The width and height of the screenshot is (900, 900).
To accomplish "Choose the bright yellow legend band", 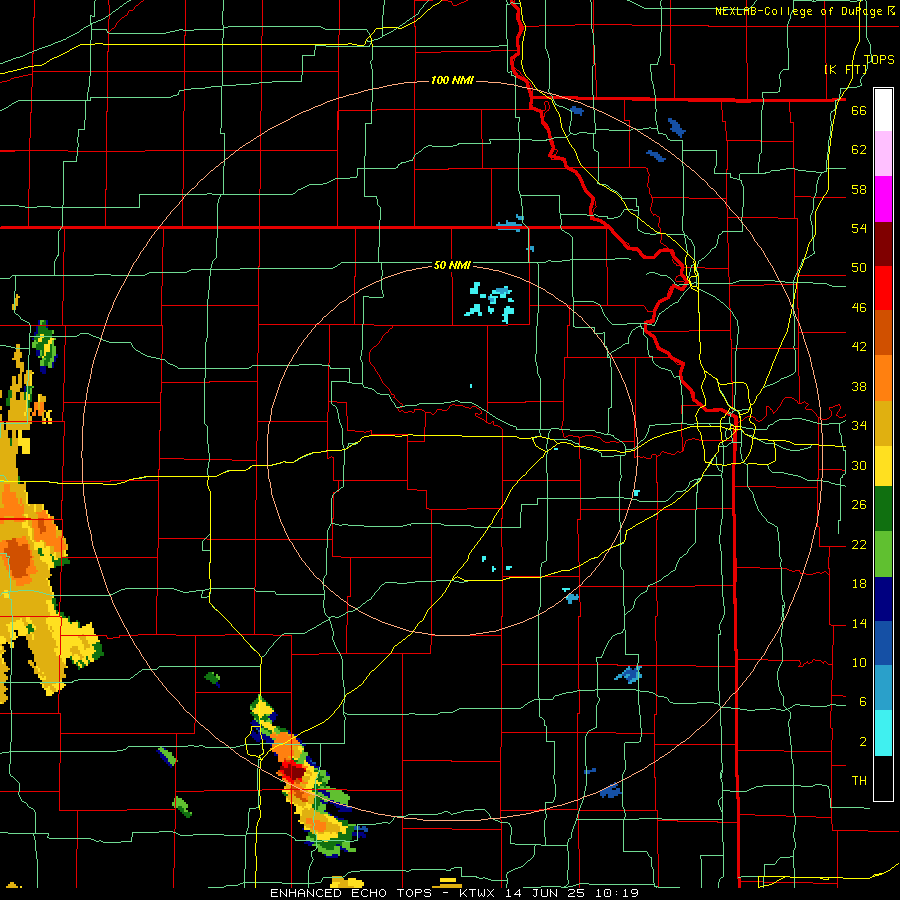I will tap(883, 466).
